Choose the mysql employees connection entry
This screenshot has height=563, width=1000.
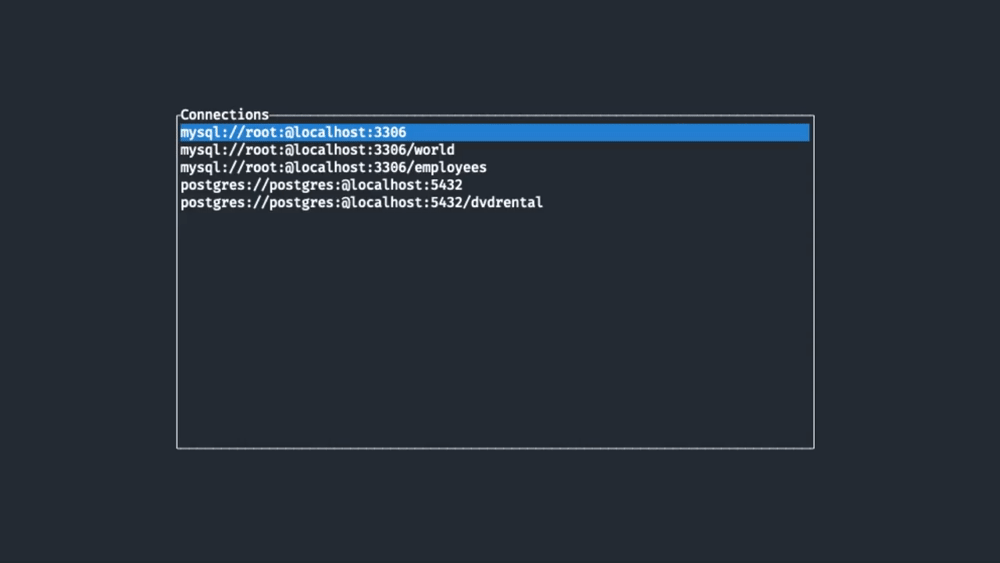[x=333, y=168]
